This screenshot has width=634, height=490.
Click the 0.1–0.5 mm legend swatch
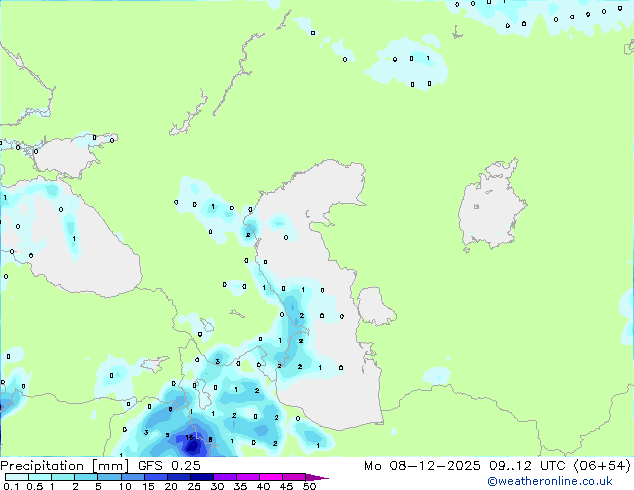point(17,477)
